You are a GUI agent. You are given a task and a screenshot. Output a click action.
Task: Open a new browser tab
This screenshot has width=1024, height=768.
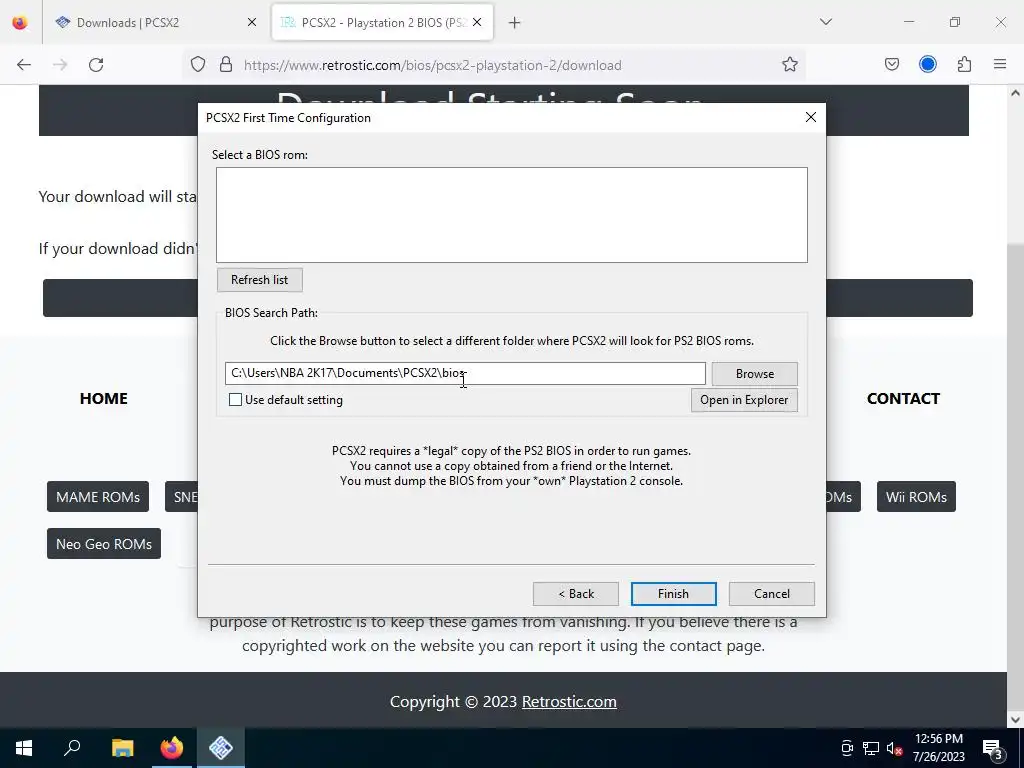[x=515, y=23]
